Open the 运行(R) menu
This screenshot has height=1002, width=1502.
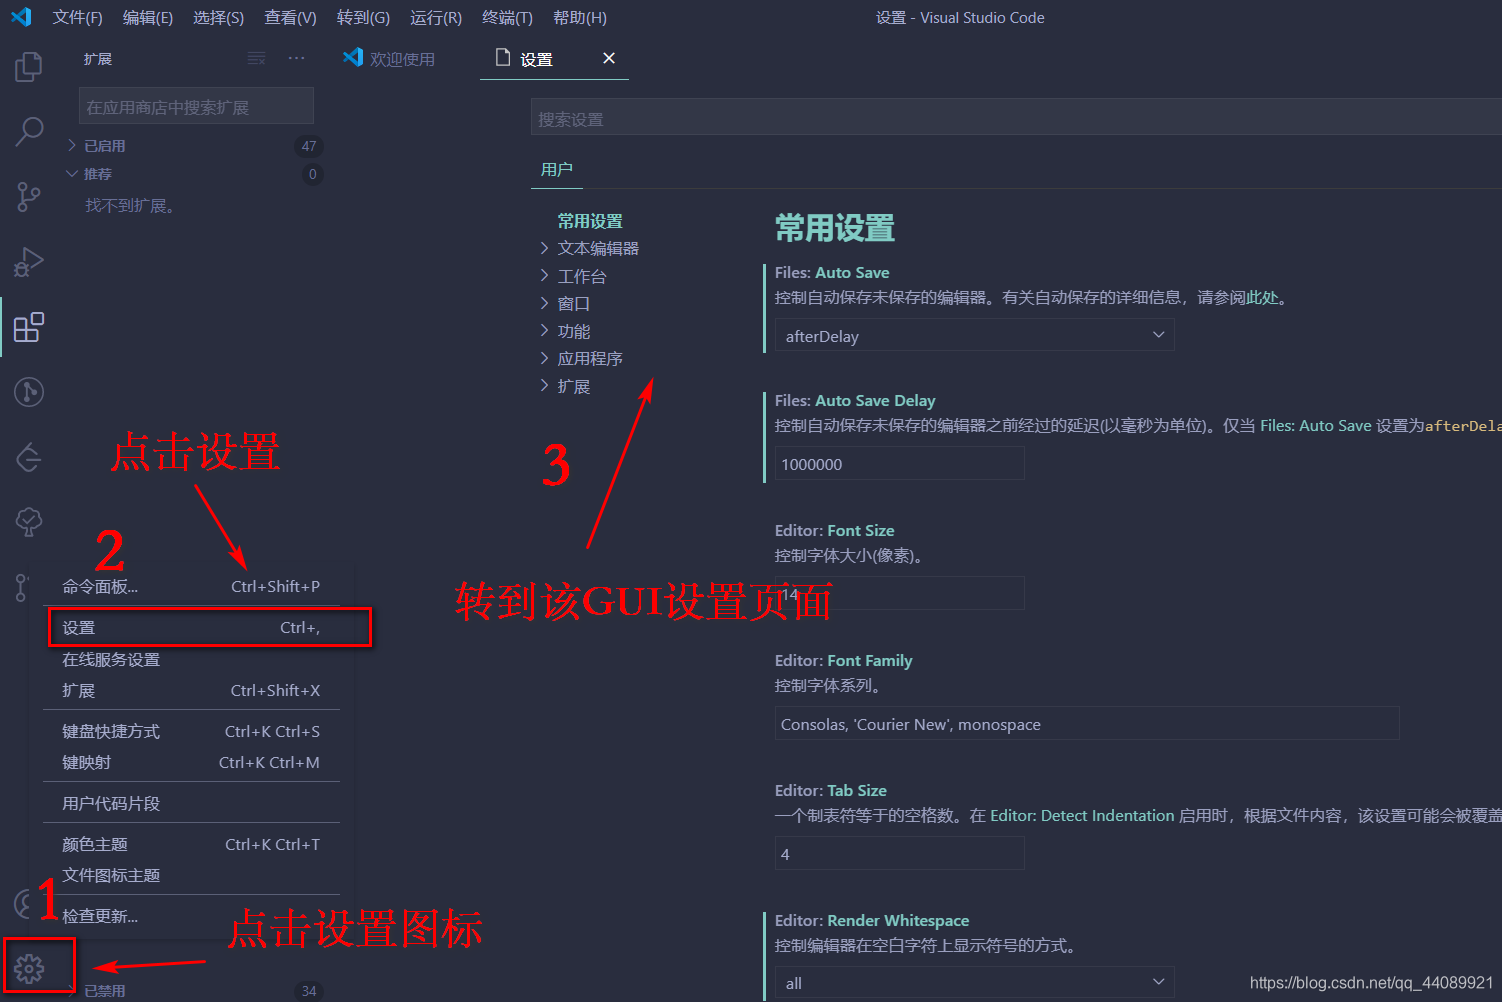pyautogui.click(x=436, y=18)
